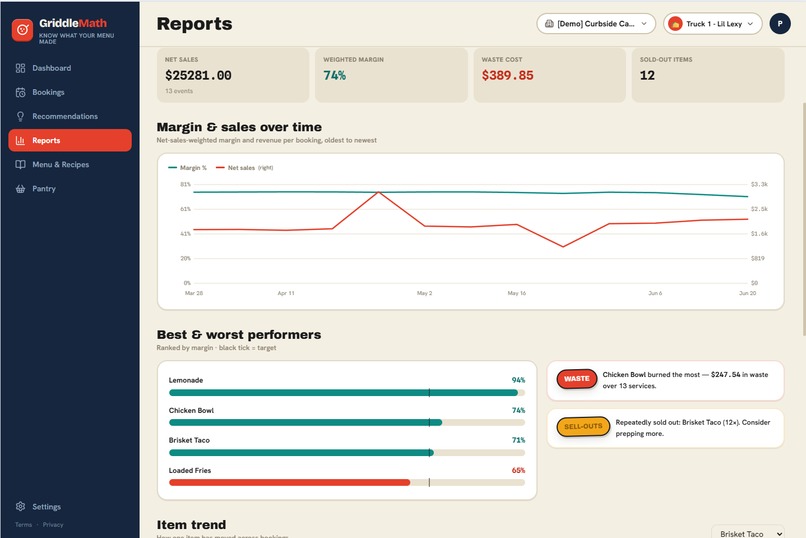Click the 'Repeatedly sold out: Brisket Taco' message
806x538 pixels.
692,428
